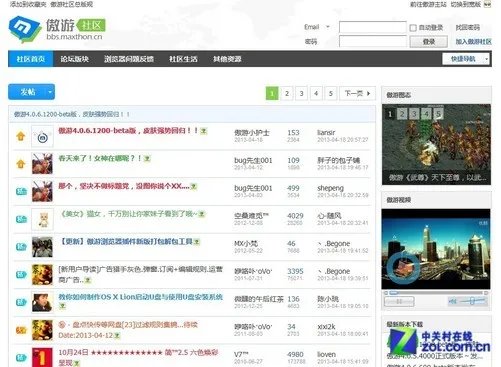
Task: Click the top-right width switch icon
Action: tap(487, 4)
